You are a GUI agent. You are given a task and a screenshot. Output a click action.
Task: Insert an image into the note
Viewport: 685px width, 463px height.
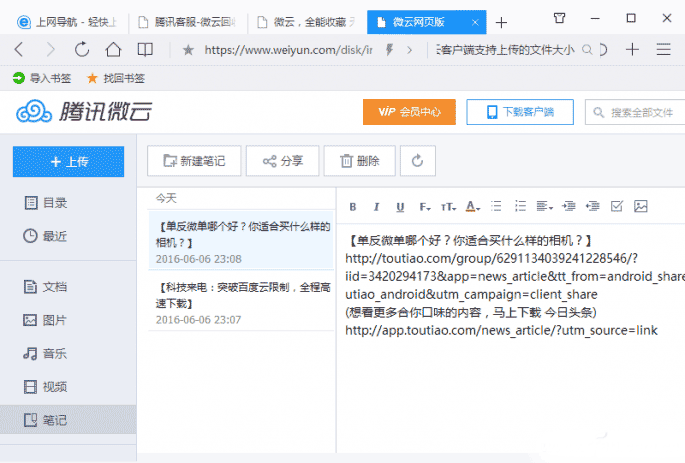(640, 206)
